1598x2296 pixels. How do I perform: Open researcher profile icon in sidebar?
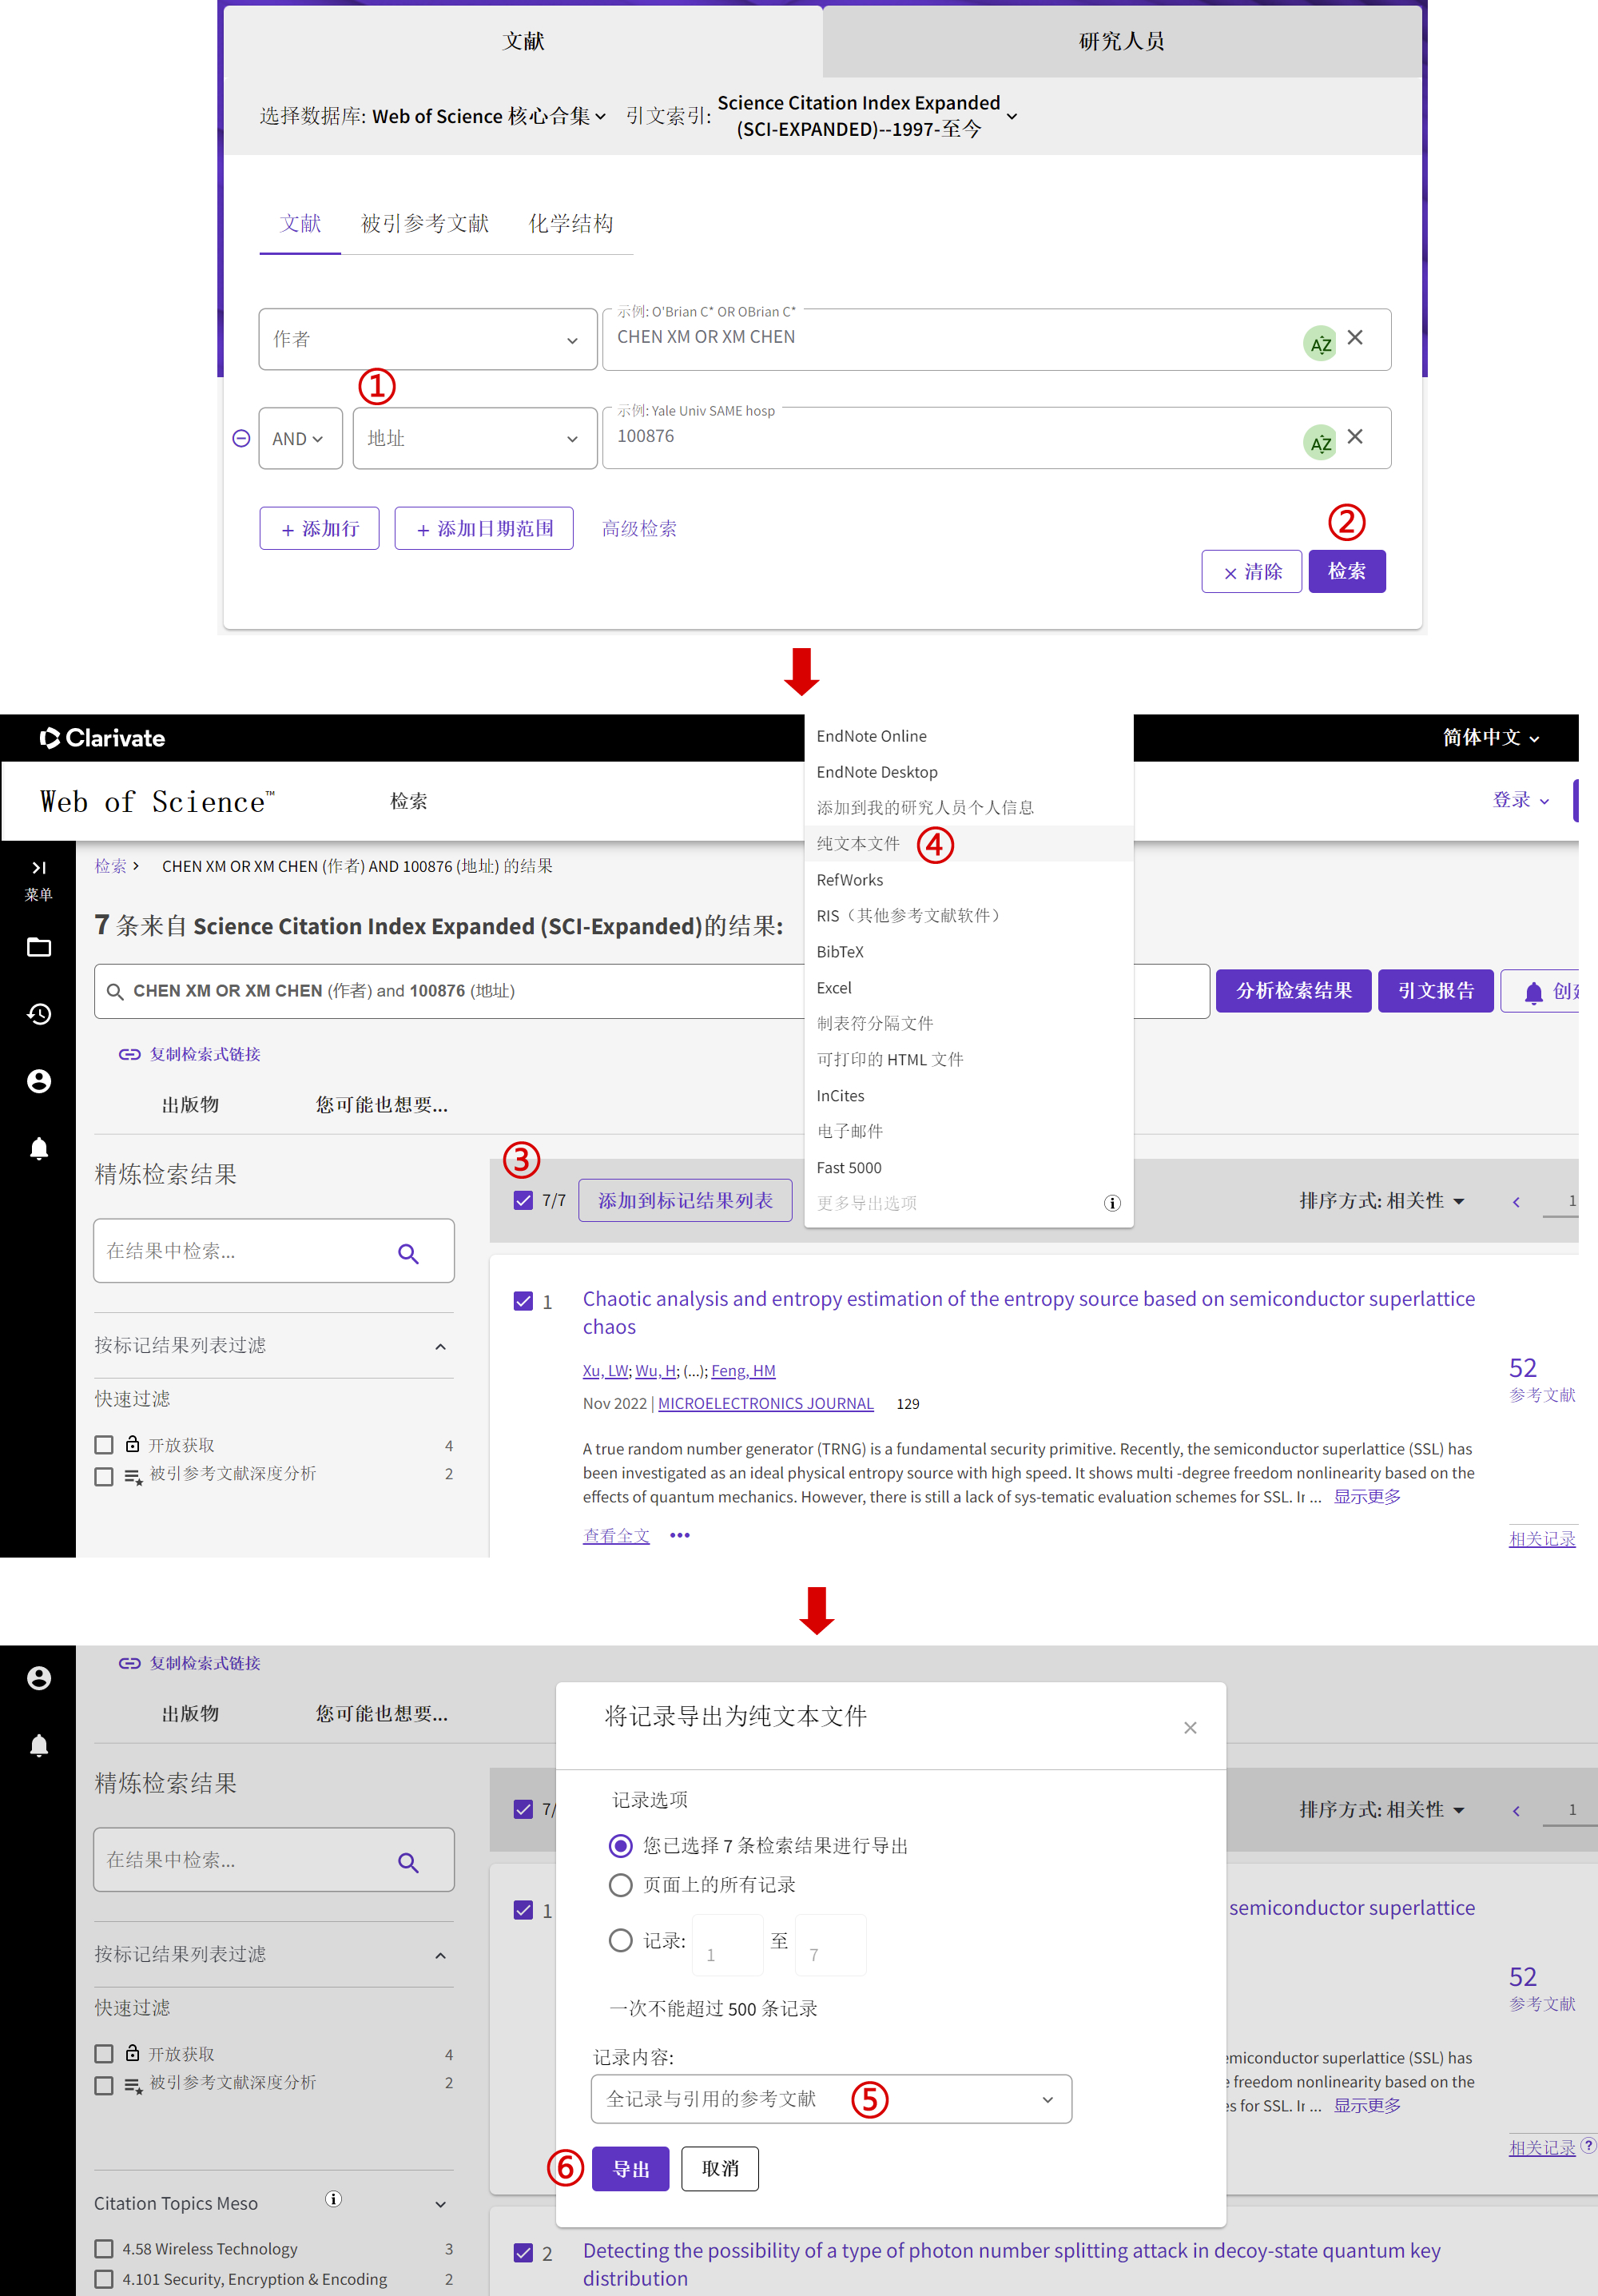click(39, 1081)
